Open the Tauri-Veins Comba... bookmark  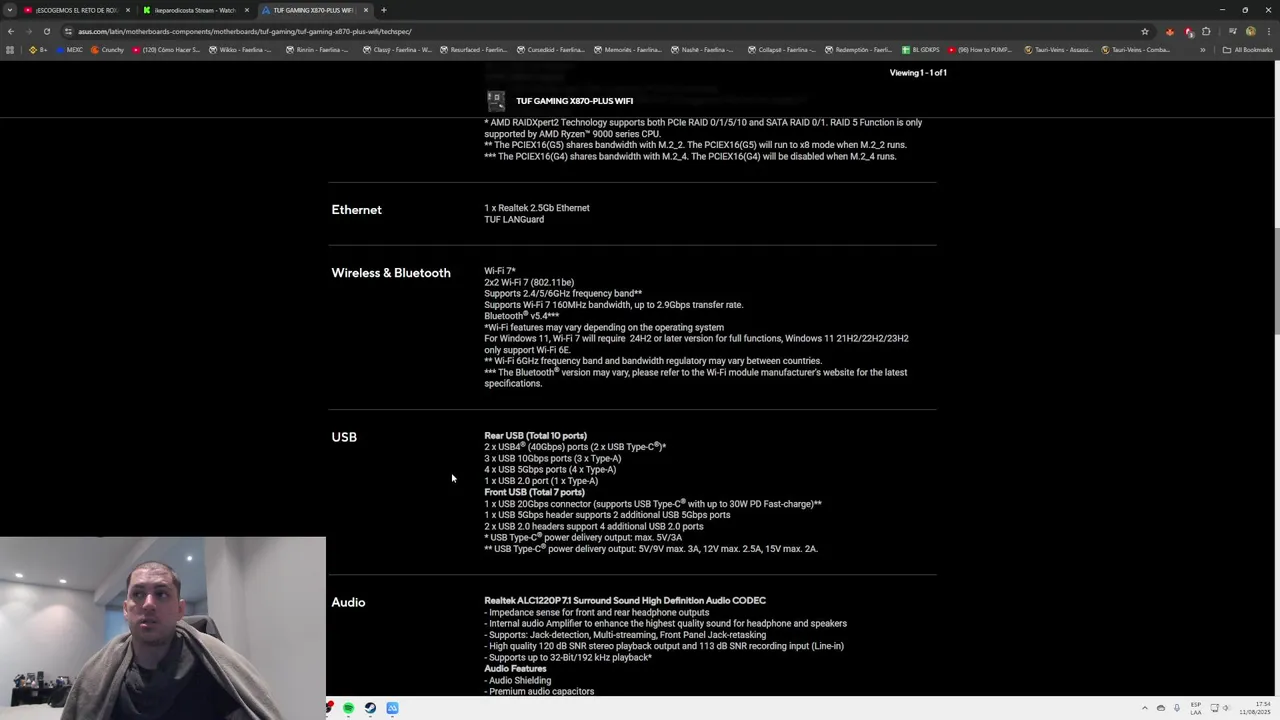[x=1137, y=50]
